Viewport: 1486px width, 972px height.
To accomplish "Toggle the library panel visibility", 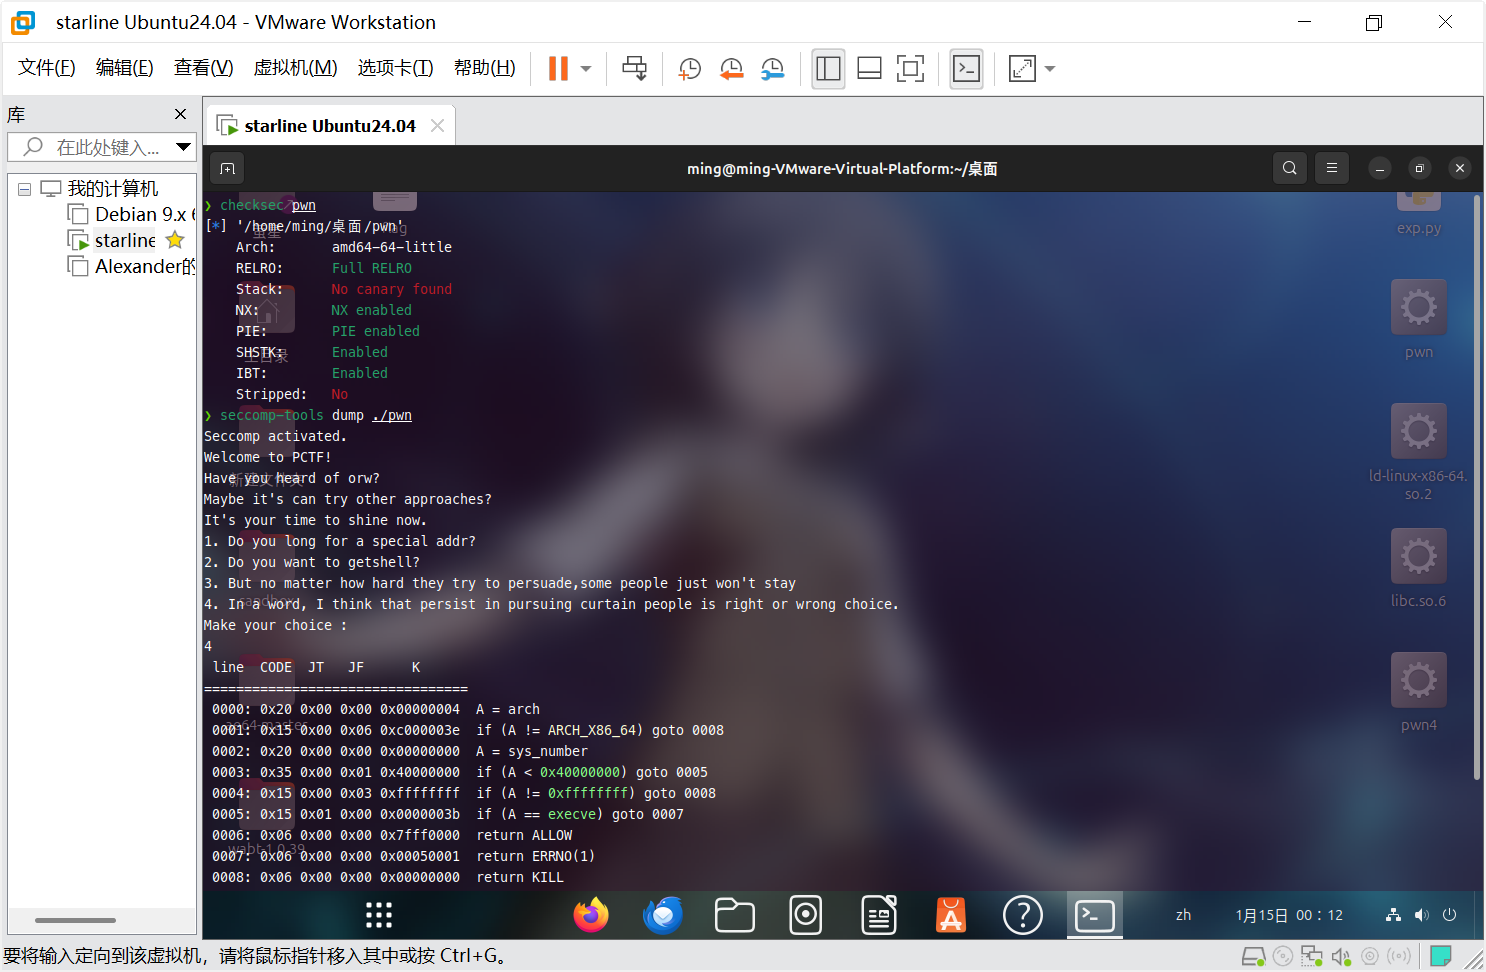I will point(828,68).
